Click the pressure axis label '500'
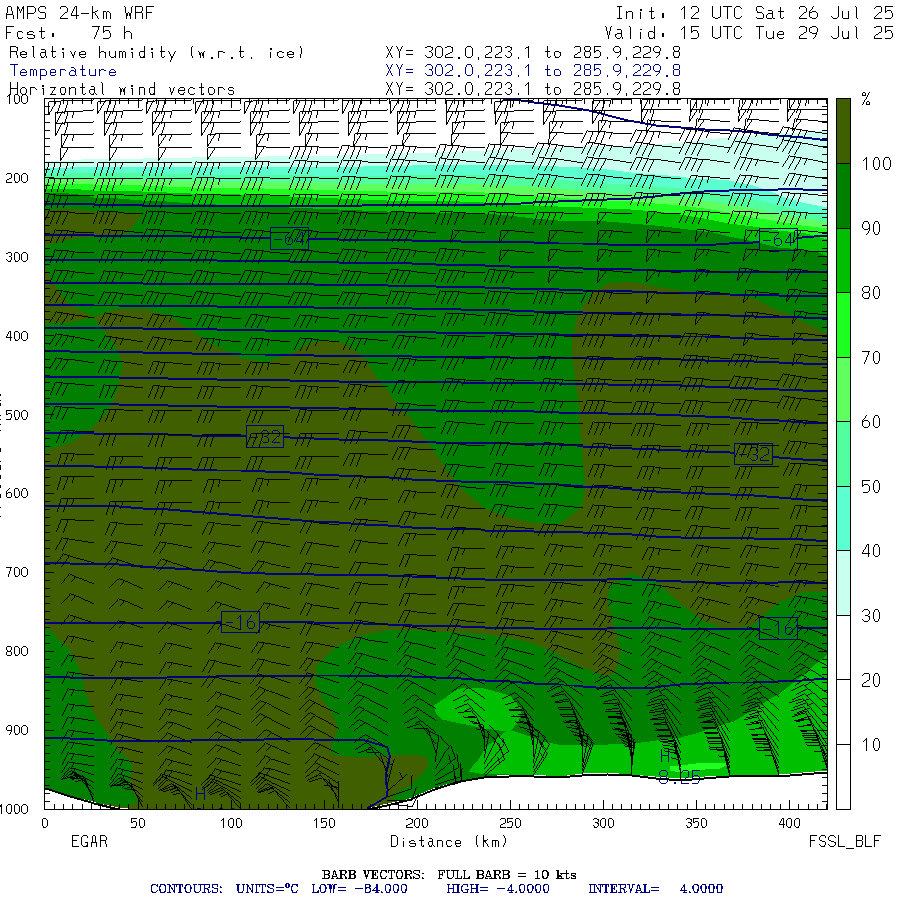The height and width of the screenshot is (900, 900). click(17, 415)
